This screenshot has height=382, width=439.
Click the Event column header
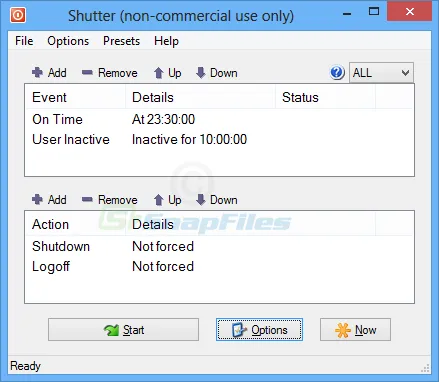pos(75,97)
